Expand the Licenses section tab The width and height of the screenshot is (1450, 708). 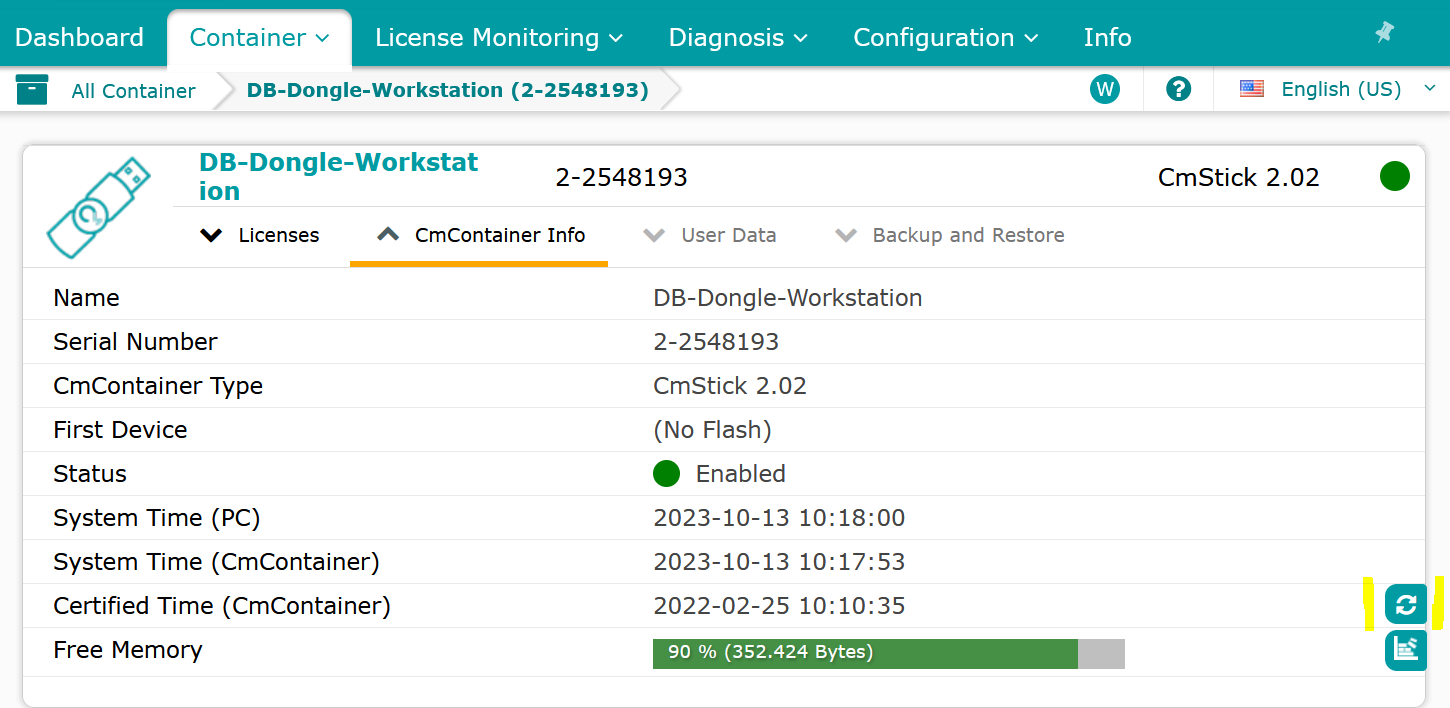tap(260, 236)
